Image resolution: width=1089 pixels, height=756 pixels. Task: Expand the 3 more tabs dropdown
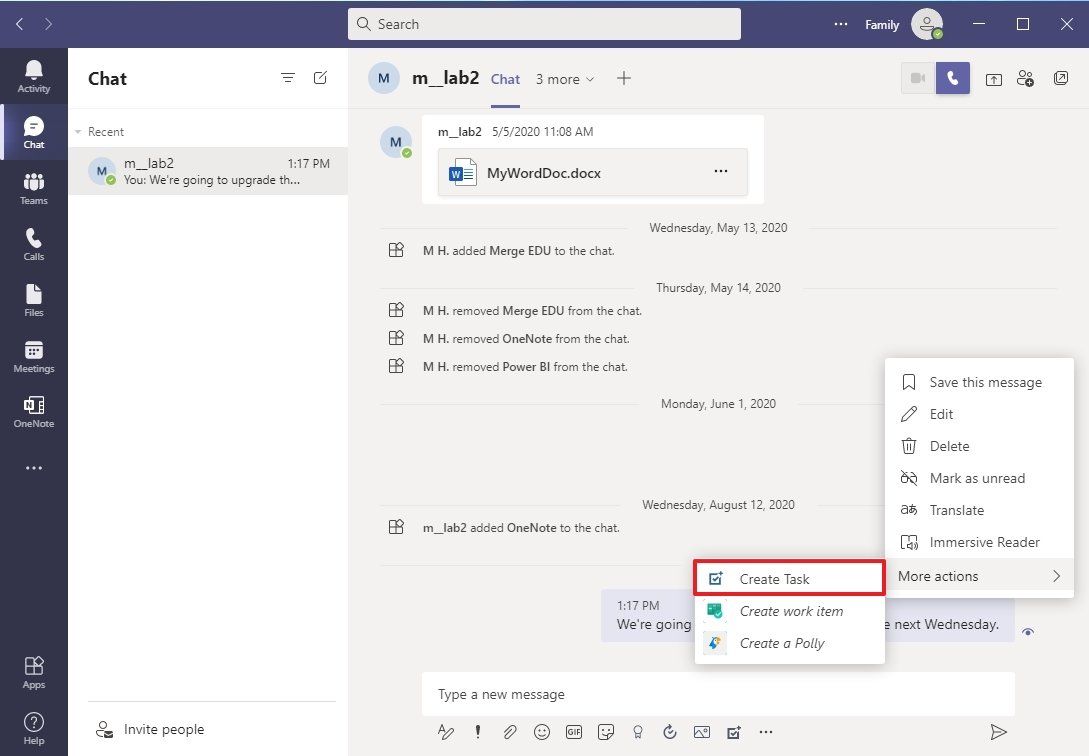[x=564, y=78]
